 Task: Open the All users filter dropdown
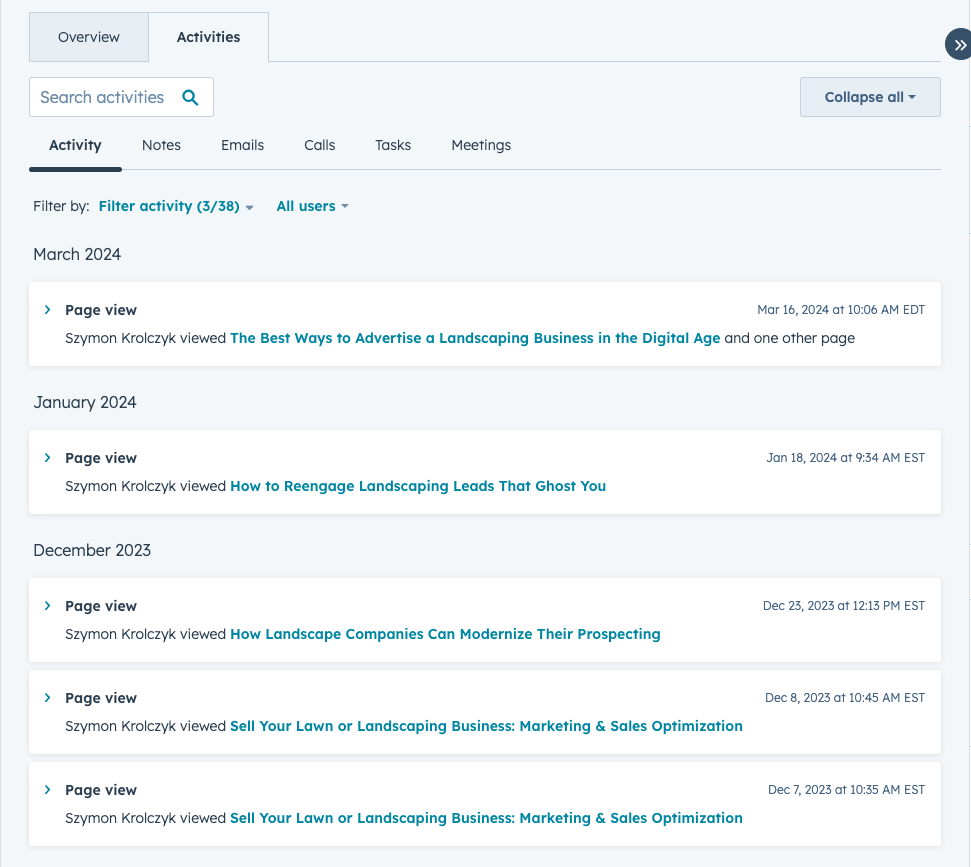click(312, 206)
